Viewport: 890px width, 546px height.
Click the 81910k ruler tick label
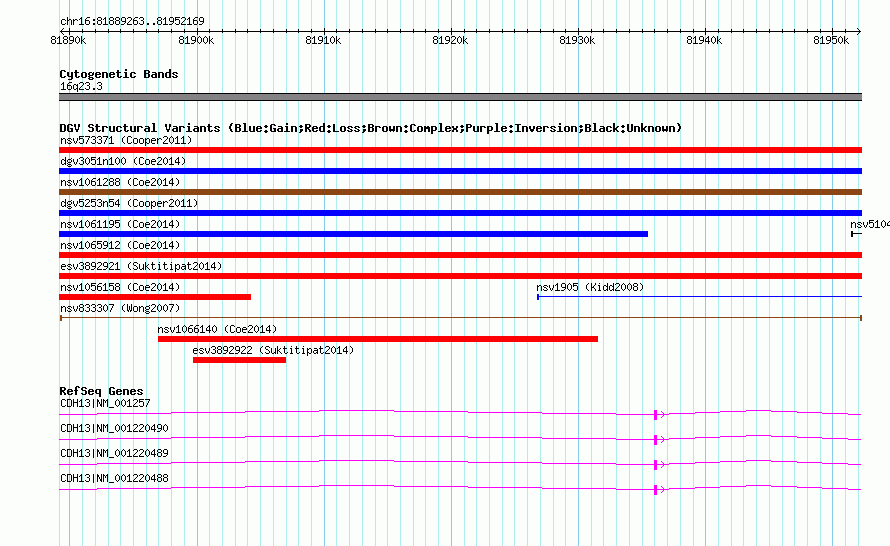[323, 40]
